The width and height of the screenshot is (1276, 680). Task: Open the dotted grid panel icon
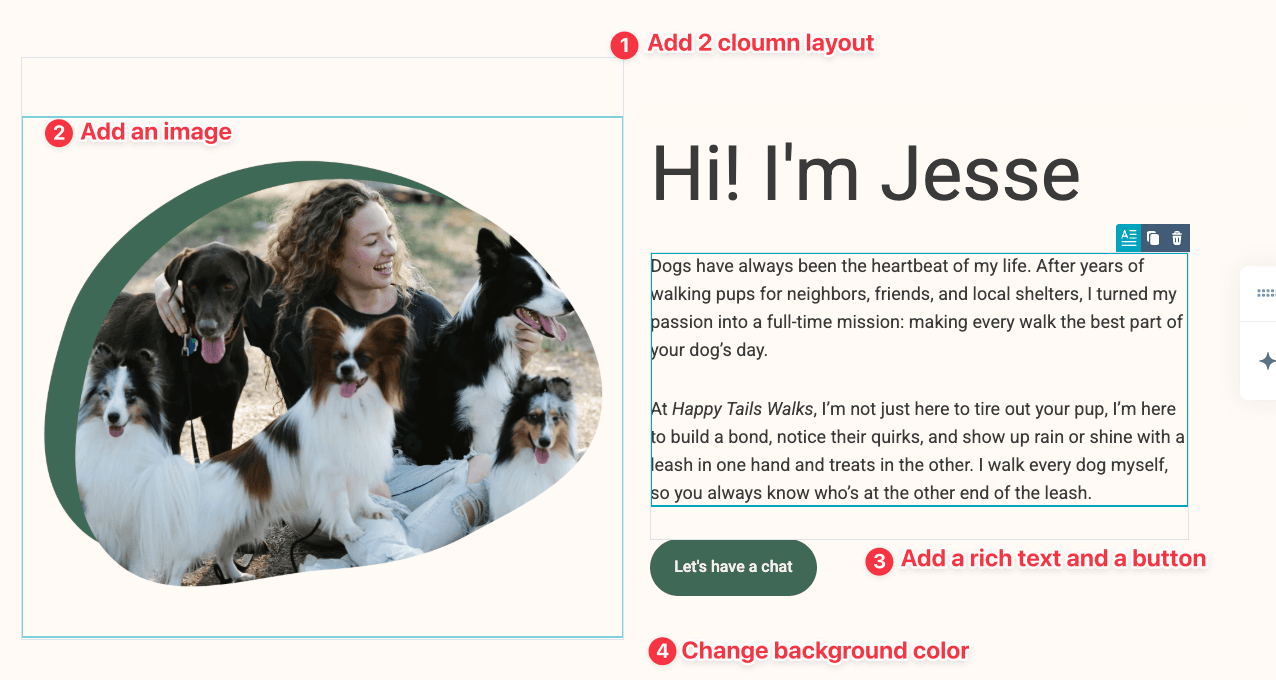[x=1265, y=293]
